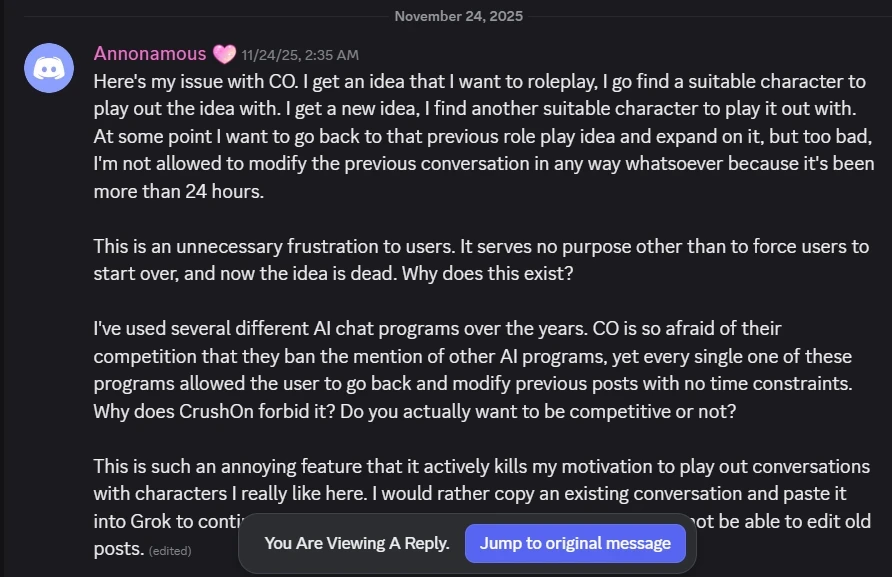Click the text "more than 24 hours."
This screenshot has width=892, height=577.
tap(179, 191)
